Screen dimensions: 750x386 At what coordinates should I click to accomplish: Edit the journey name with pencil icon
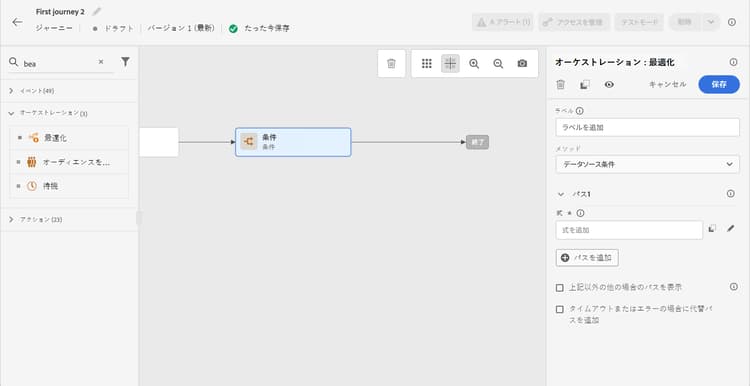pos(97,11)
